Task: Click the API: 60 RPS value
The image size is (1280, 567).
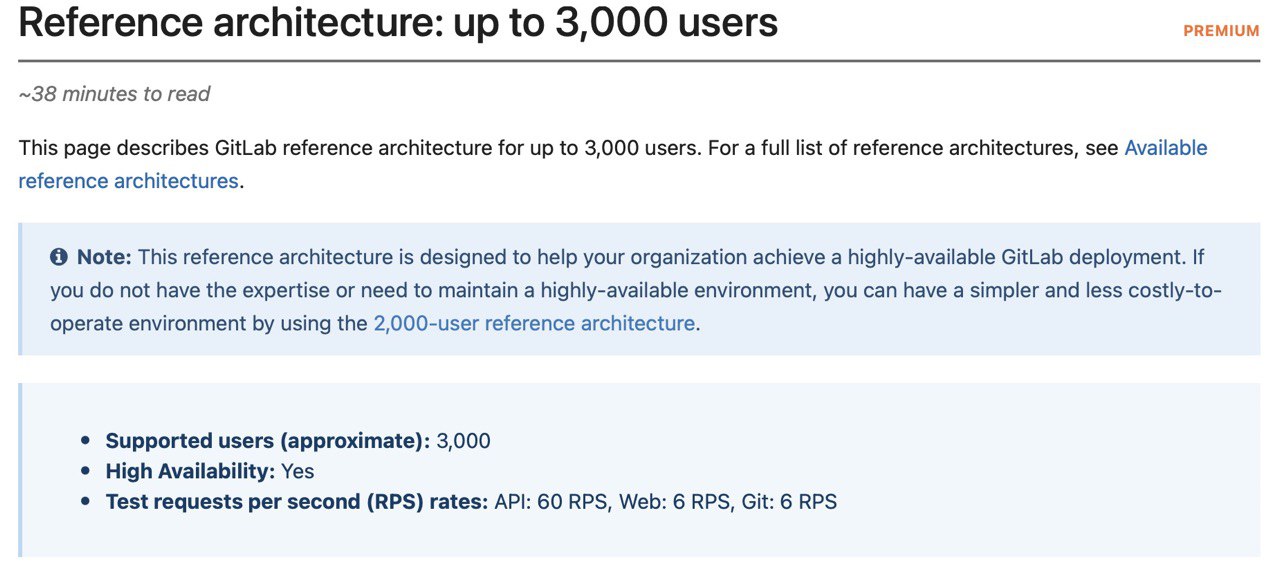Action: coord(551,502)
